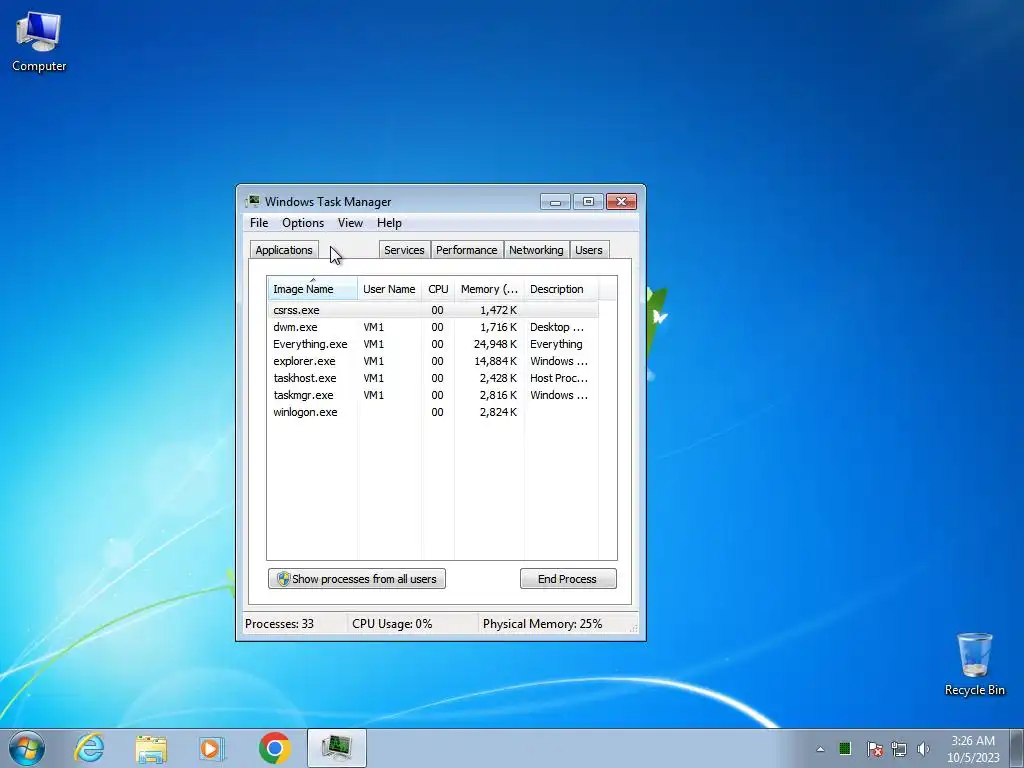Switch to the Applications tab

(284, 250)
